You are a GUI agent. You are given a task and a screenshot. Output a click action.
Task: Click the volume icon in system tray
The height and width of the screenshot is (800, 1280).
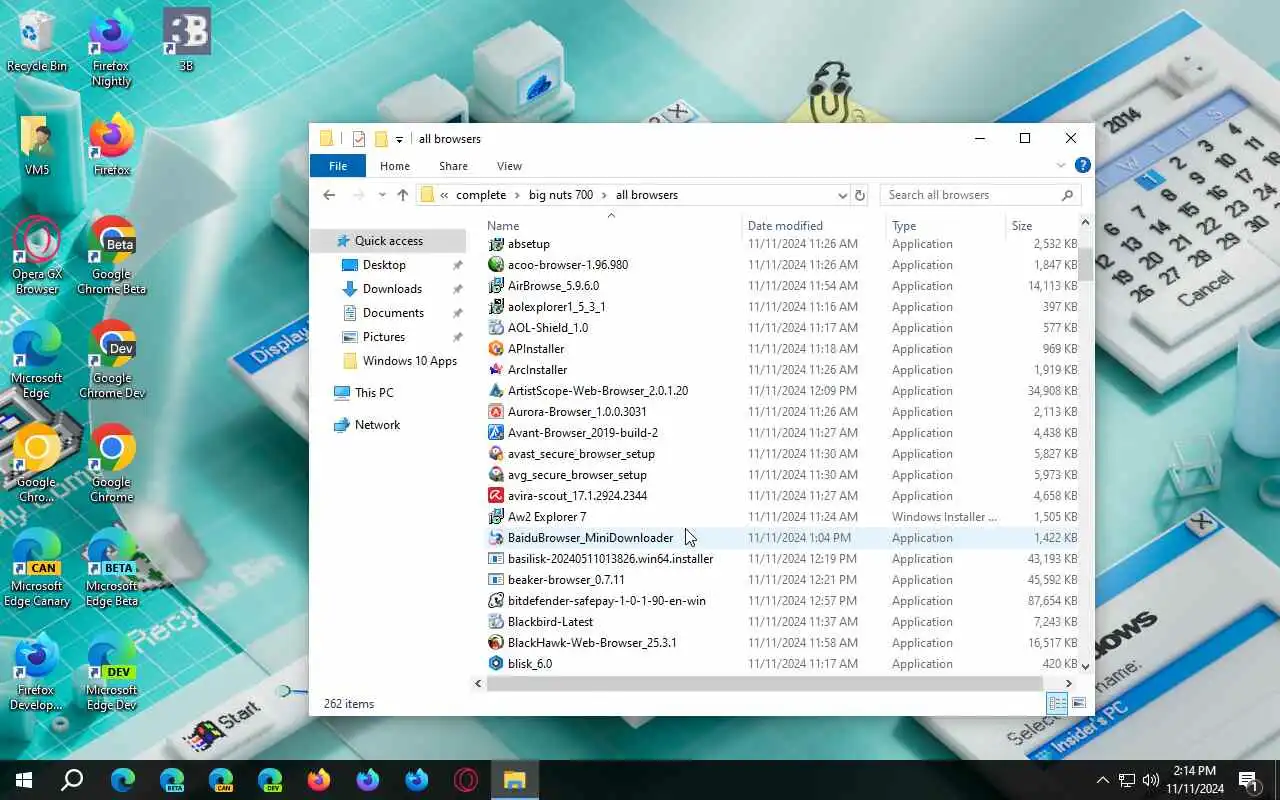[1151, 780]
